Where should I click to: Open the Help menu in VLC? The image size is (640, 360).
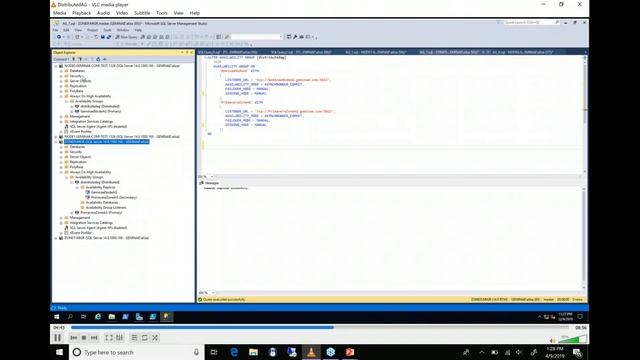(x=195, y=13)
